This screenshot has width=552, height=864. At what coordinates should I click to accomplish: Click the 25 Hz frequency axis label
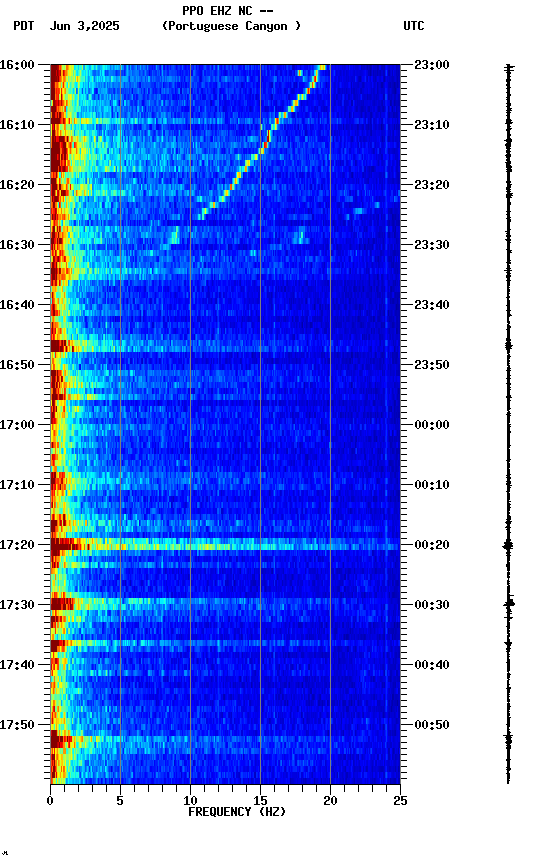pos(400,801)
